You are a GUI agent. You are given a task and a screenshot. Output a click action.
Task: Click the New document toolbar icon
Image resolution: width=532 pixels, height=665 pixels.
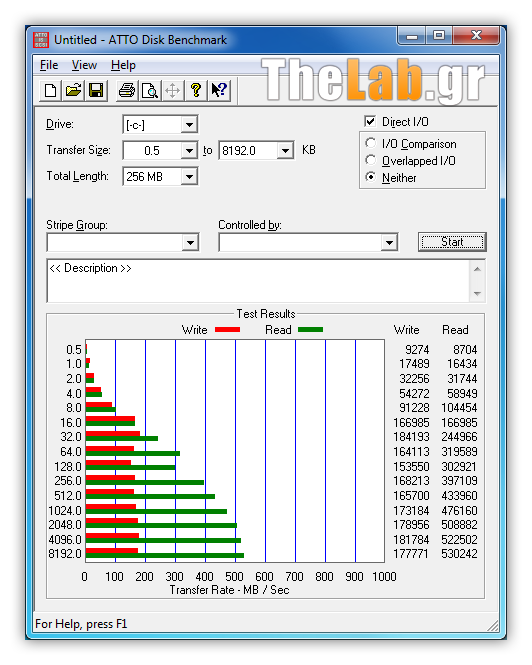(50, 90)
